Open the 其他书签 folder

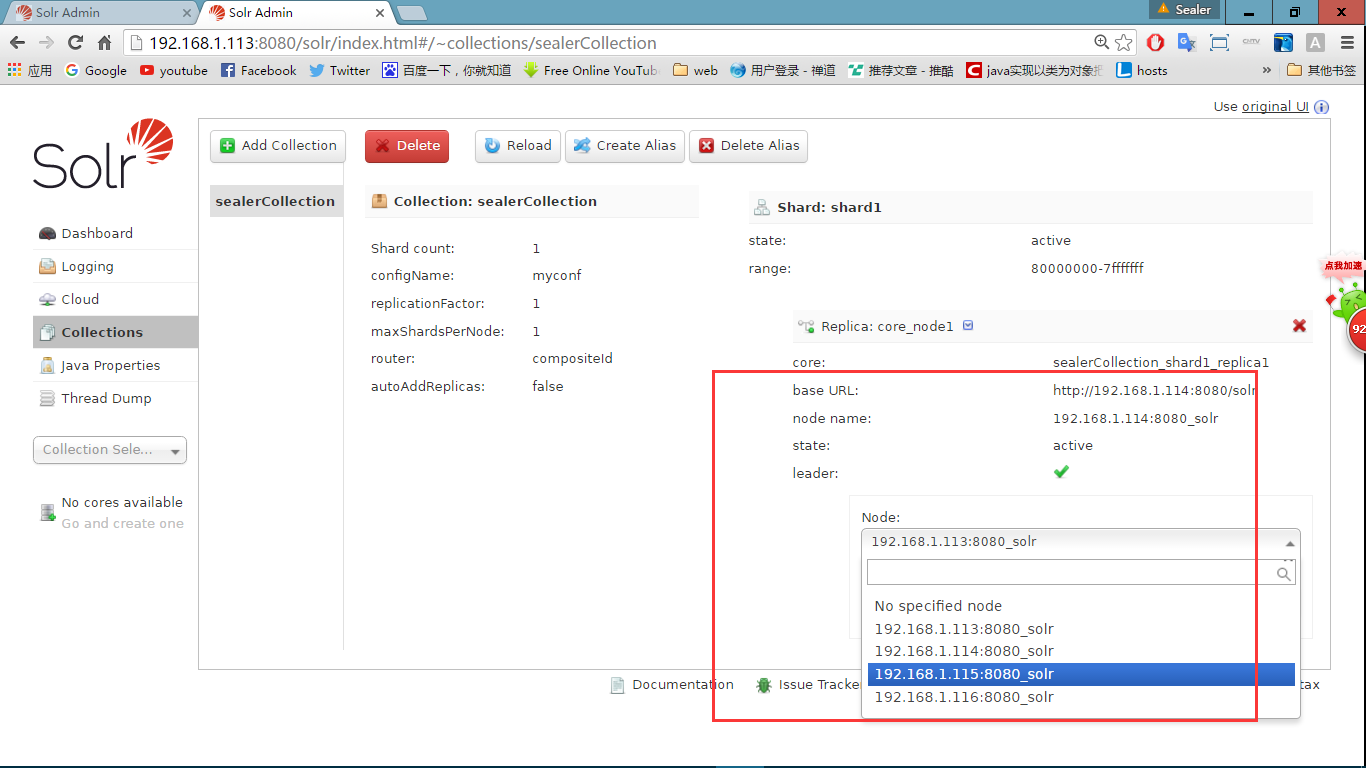(1322, 71)
